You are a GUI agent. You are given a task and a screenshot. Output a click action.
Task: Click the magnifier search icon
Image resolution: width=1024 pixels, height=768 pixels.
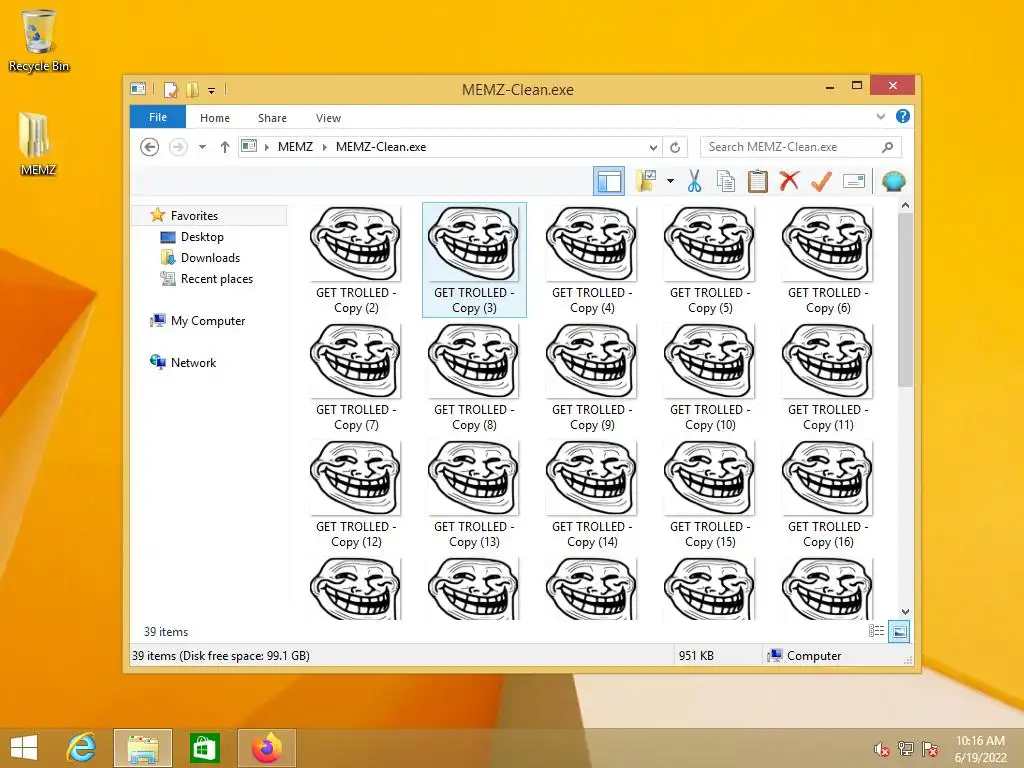888,147
